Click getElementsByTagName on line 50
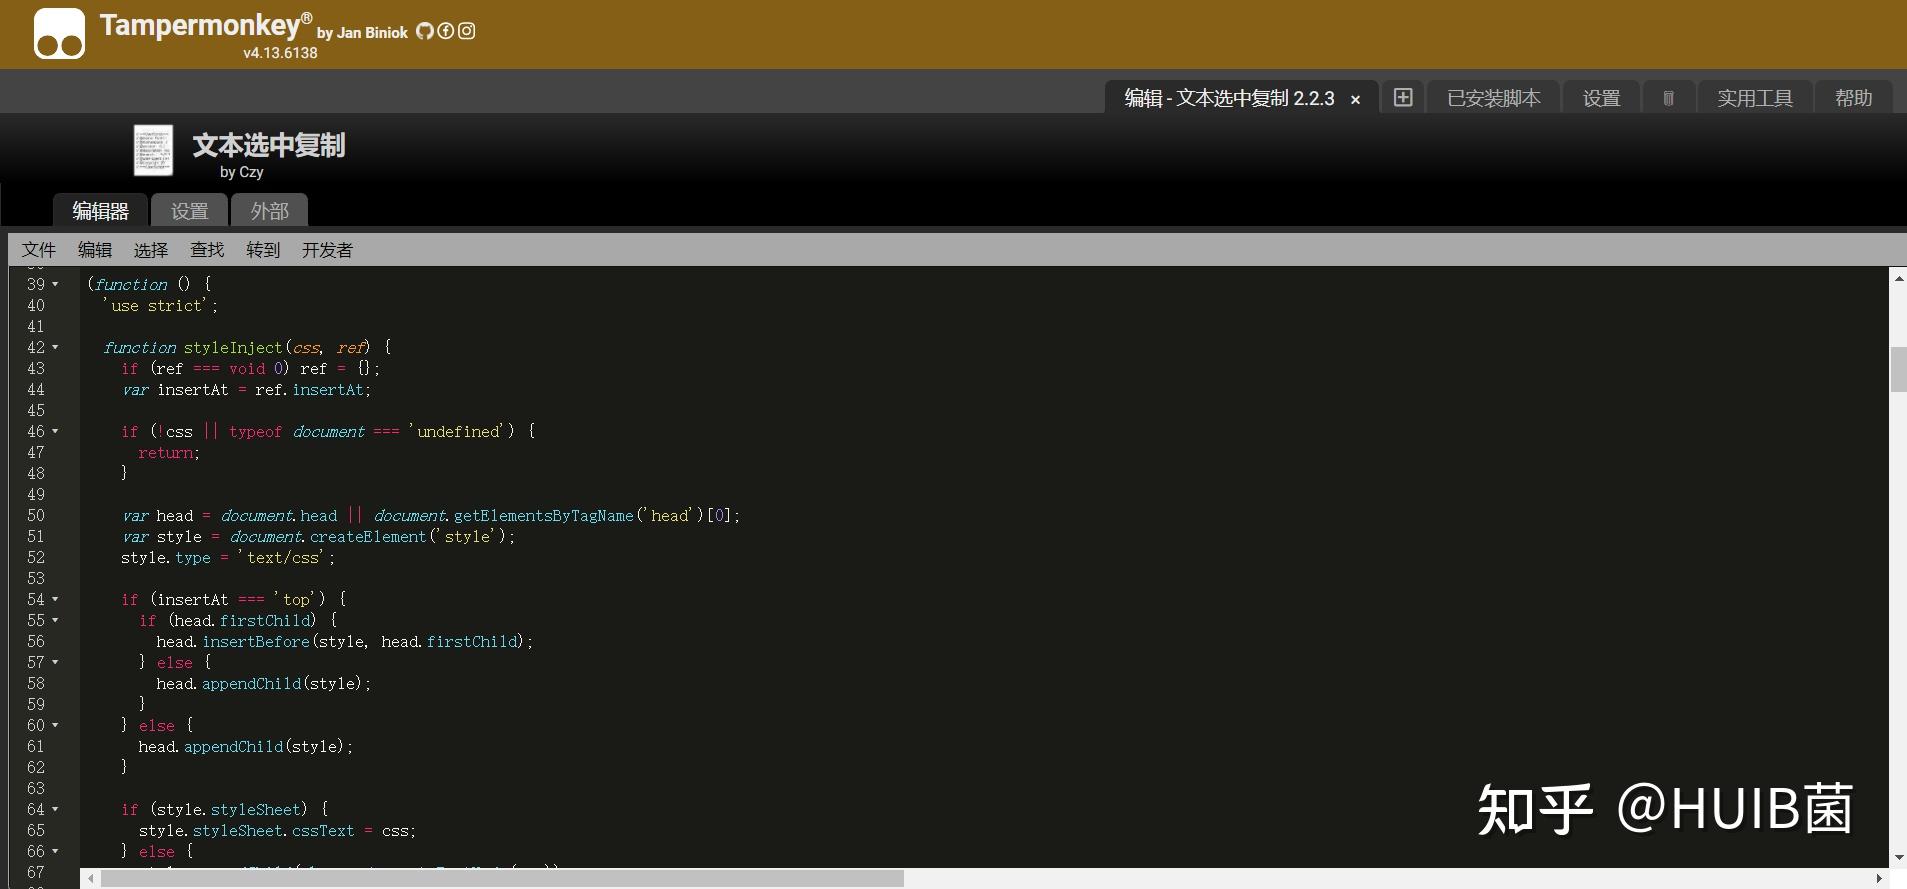1907x889 pixels. coord(543,515)
